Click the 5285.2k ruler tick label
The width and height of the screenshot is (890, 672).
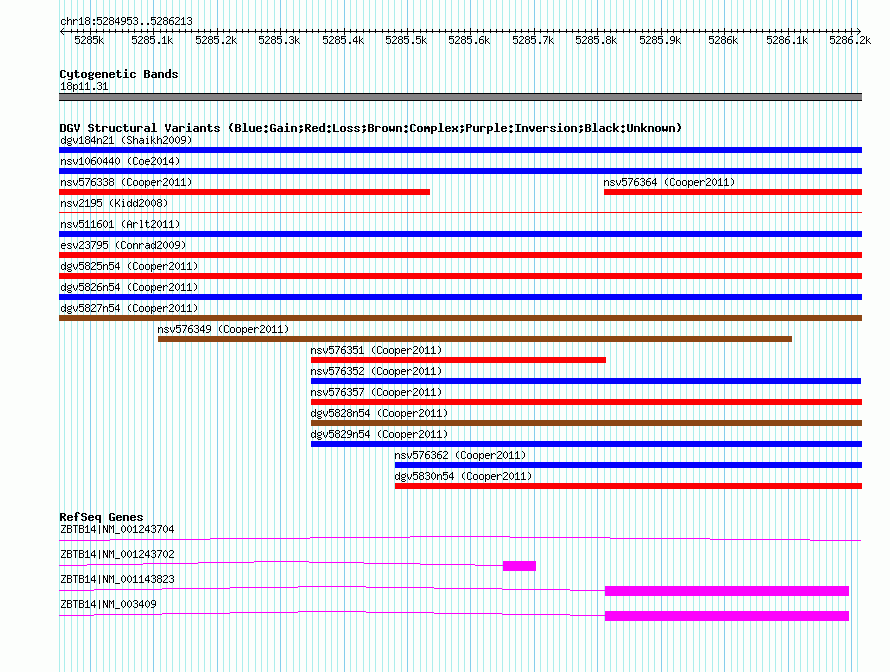pyautogui.click(x=216, y=40)
